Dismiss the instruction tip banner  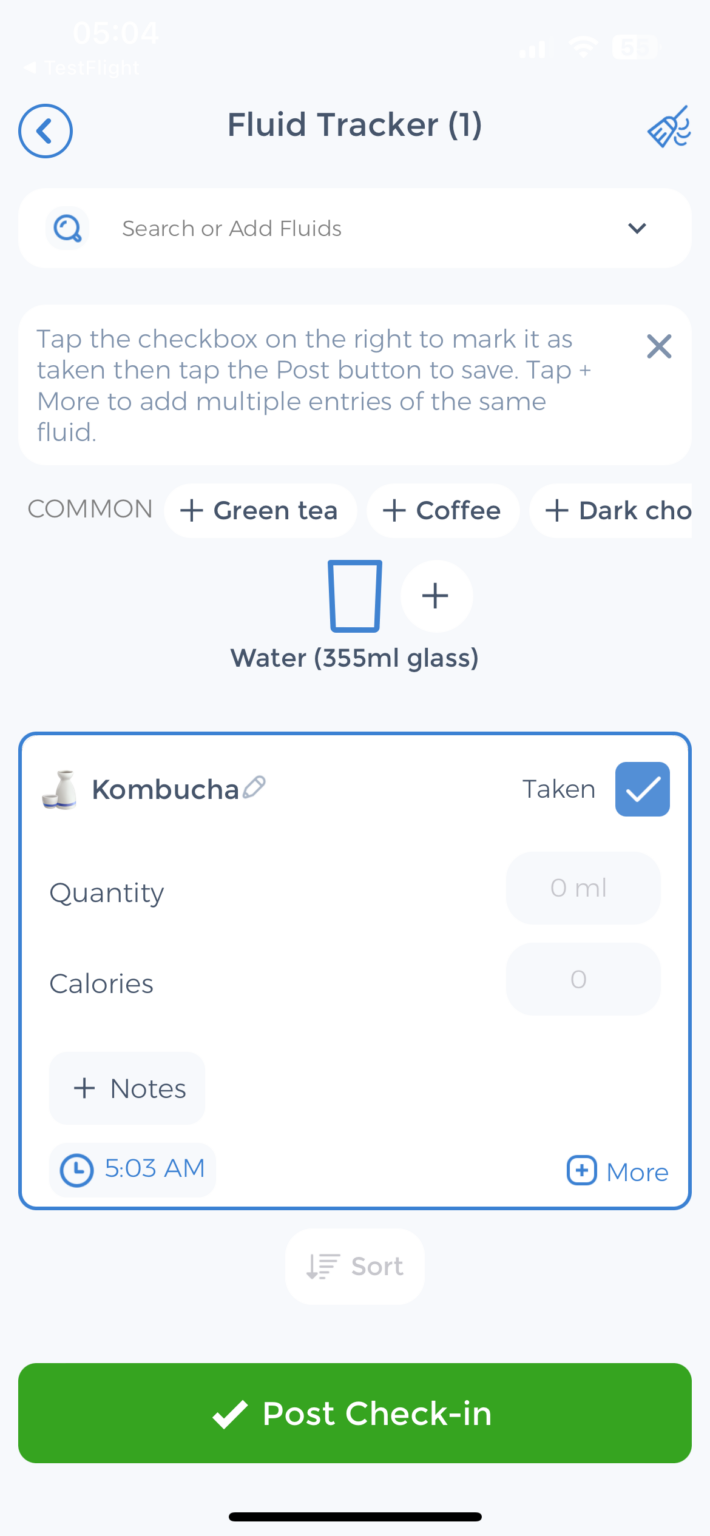[659, 347]
